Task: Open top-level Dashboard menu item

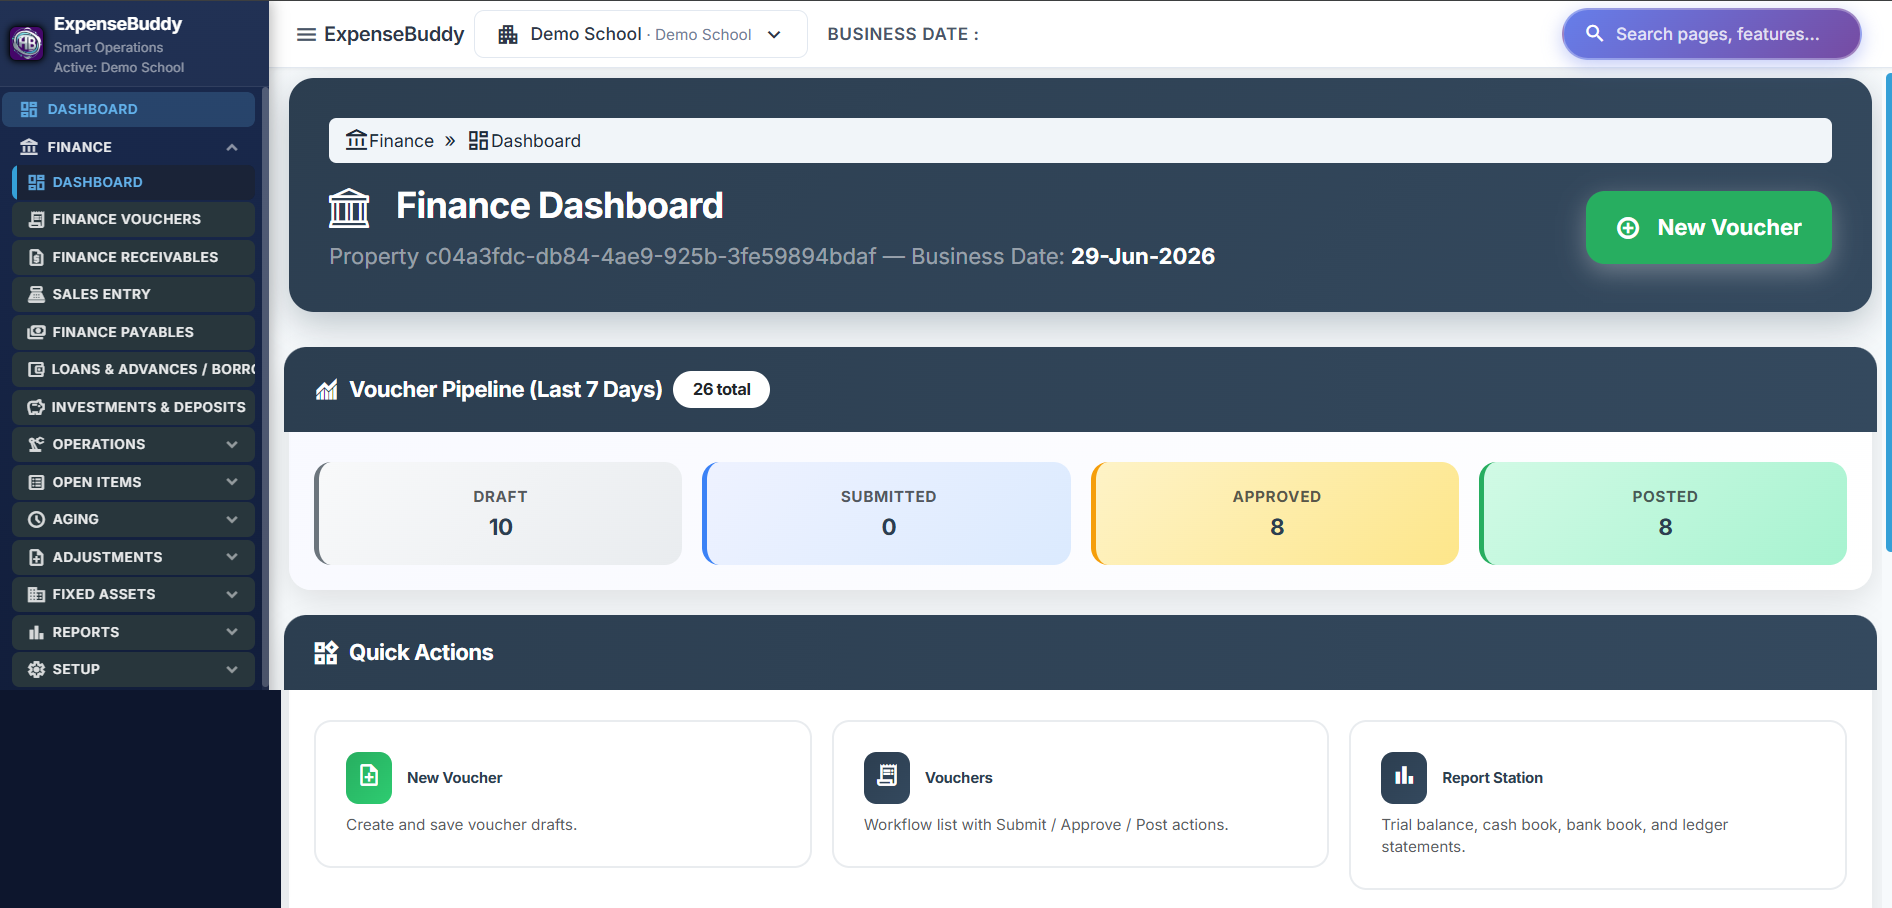Action: (129, 109)
